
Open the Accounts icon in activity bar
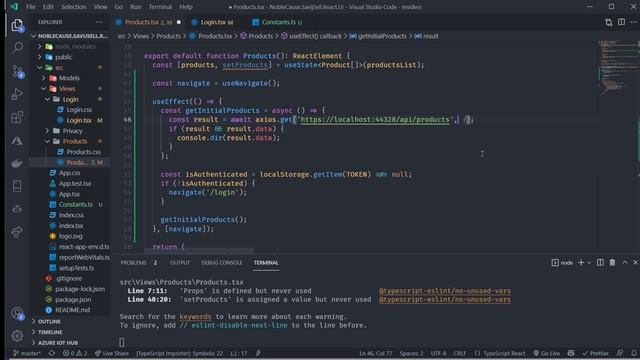[17, 313]
